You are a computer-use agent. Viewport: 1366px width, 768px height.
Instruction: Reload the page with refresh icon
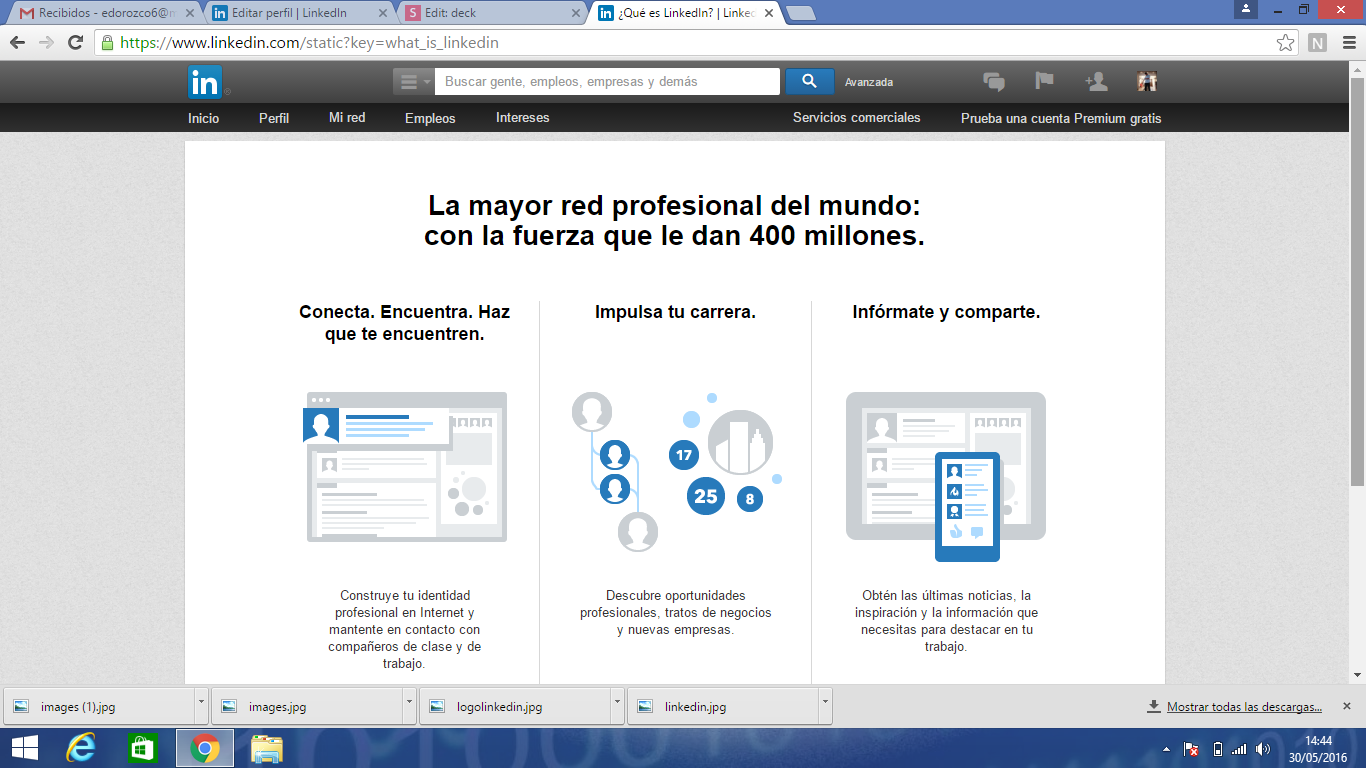[75, 43]
